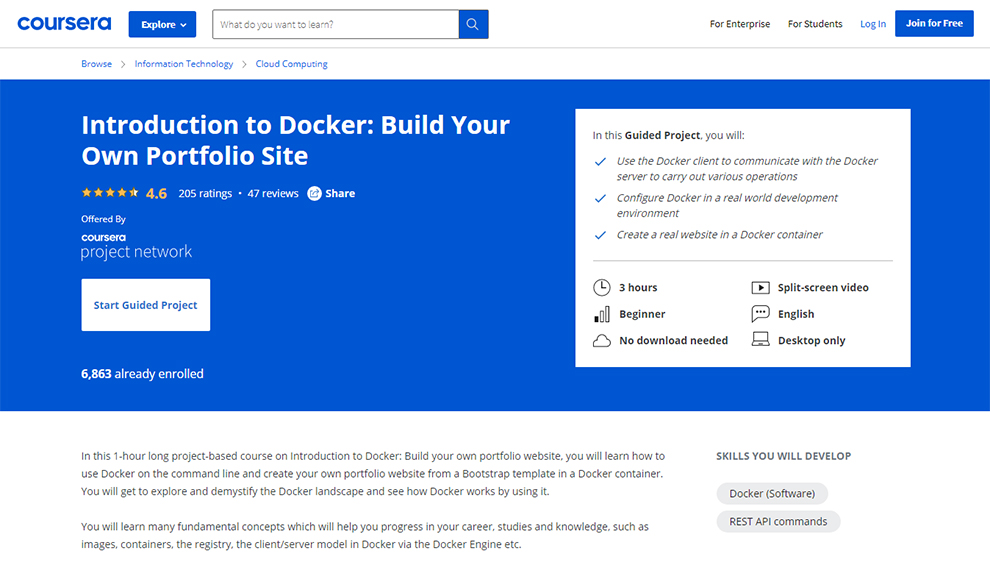Click the checkmark beside 'Configure Docker'
The height and width of the screenshot is (562, 990).
click(x=600, y=198)
